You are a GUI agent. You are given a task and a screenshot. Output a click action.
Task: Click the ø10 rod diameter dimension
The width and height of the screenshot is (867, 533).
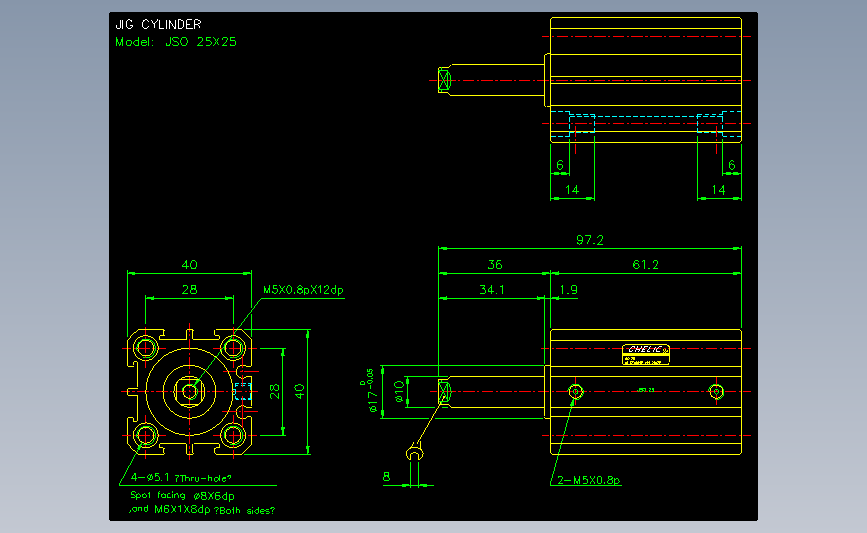coord(399,391)
